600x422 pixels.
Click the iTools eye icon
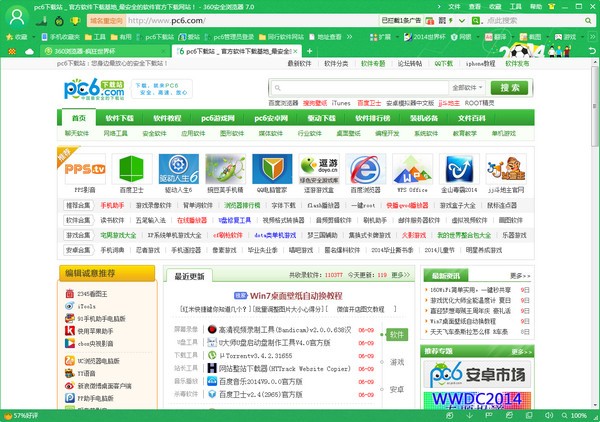(x=70, y=306)
